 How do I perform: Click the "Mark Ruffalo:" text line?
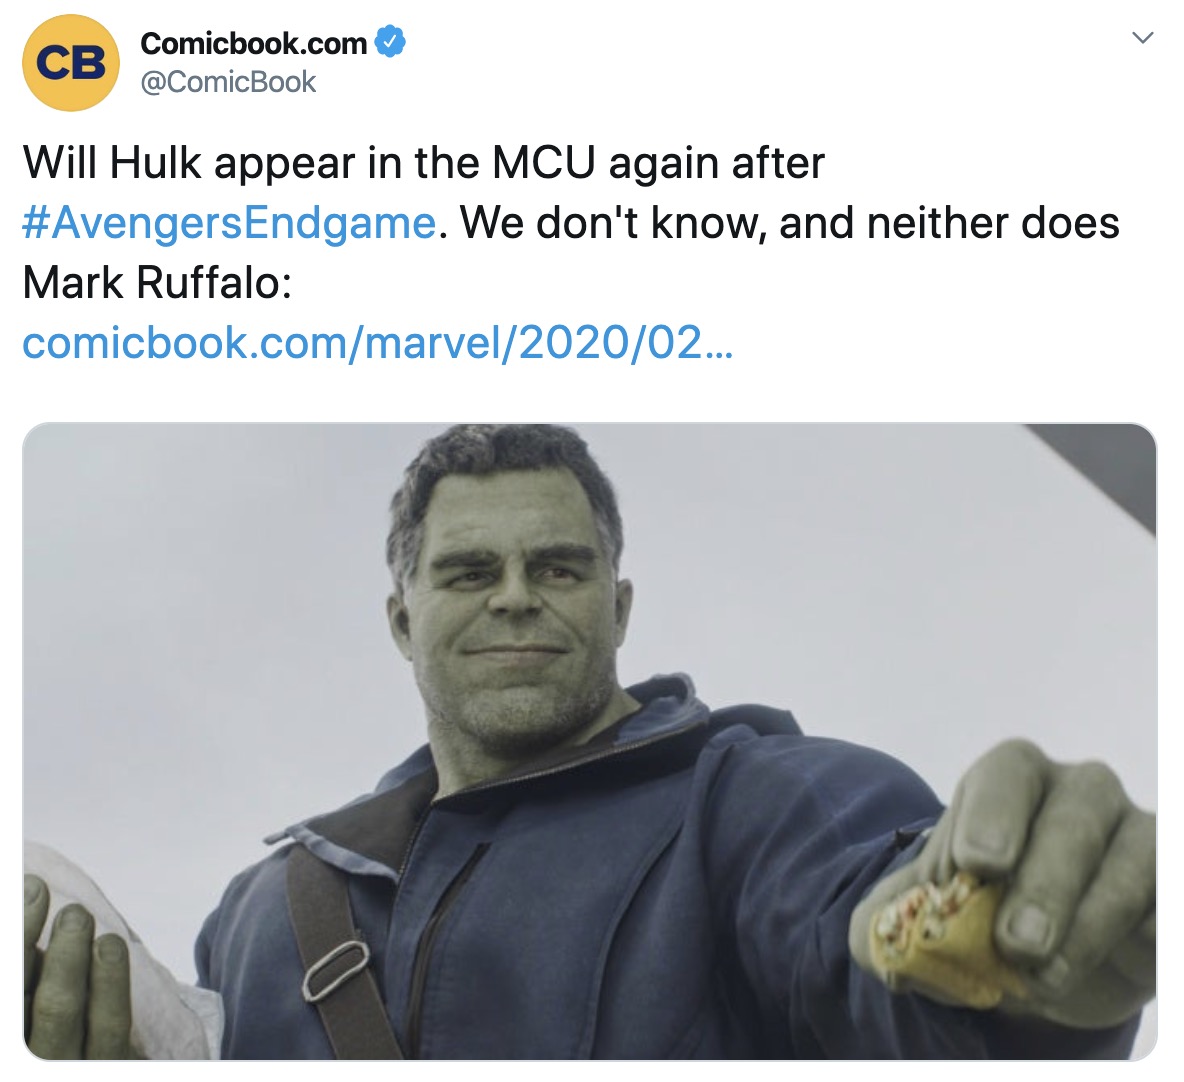[157, 283]
